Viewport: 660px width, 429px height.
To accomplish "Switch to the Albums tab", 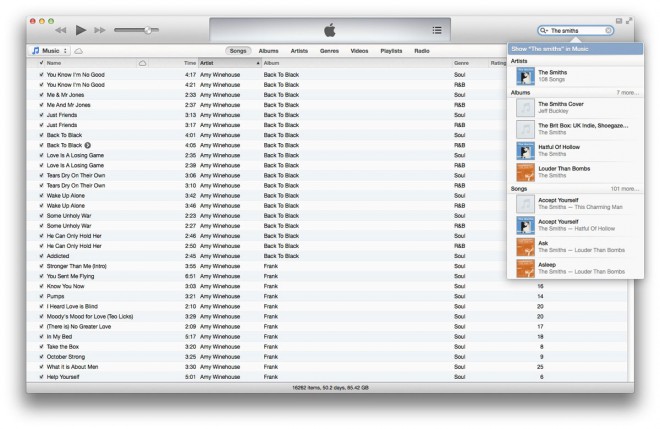I will (268, 50).
